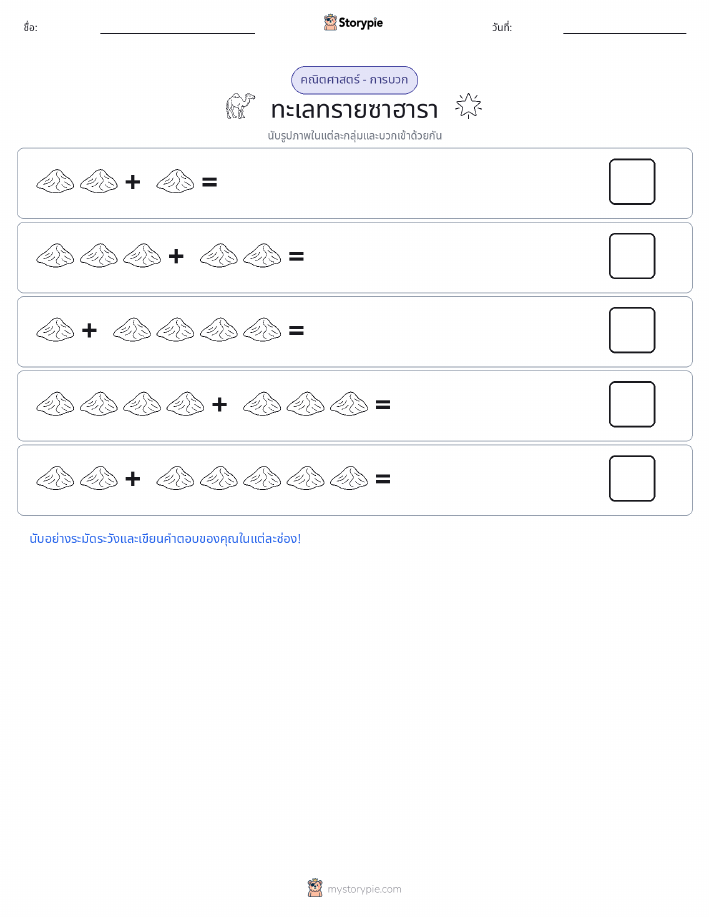Click the plus sign in the second row
Screen dimensions: 709x917
tap(175, 256)
